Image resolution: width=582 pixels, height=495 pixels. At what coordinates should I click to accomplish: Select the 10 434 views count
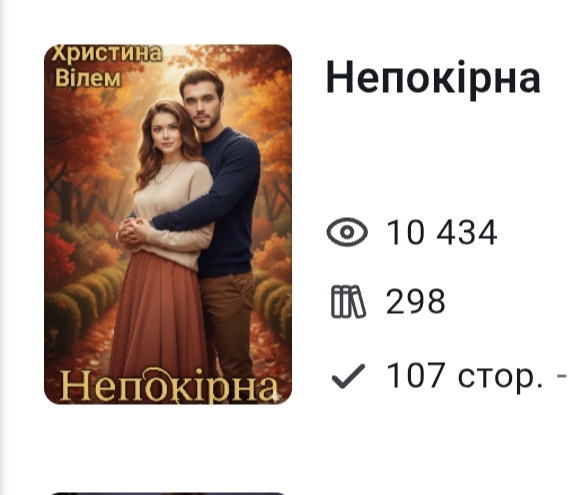441,232
